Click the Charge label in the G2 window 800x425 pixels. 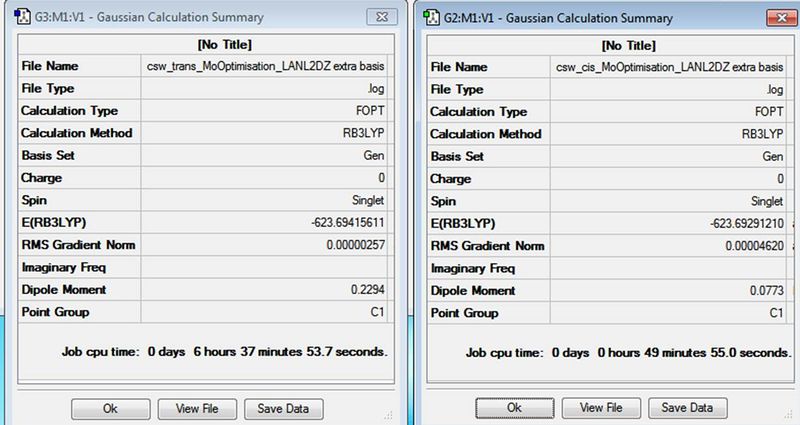tap(451, 179)
